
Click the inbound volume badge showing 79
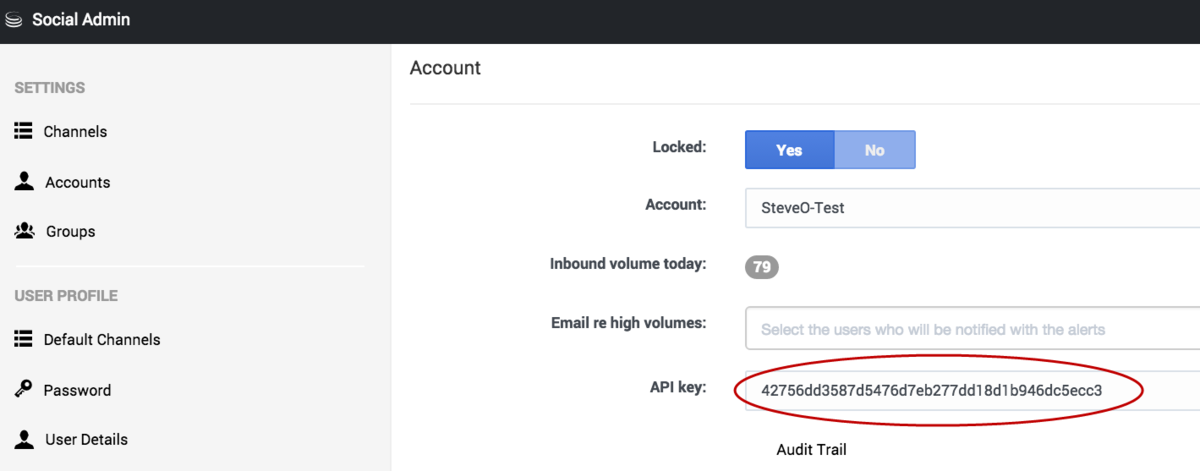coord(762,267)
